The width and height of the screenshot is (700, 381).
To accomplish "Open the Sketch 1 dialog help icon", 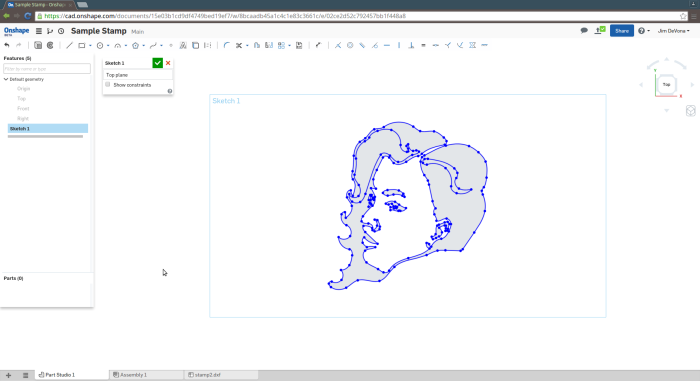I will [170, 91].
